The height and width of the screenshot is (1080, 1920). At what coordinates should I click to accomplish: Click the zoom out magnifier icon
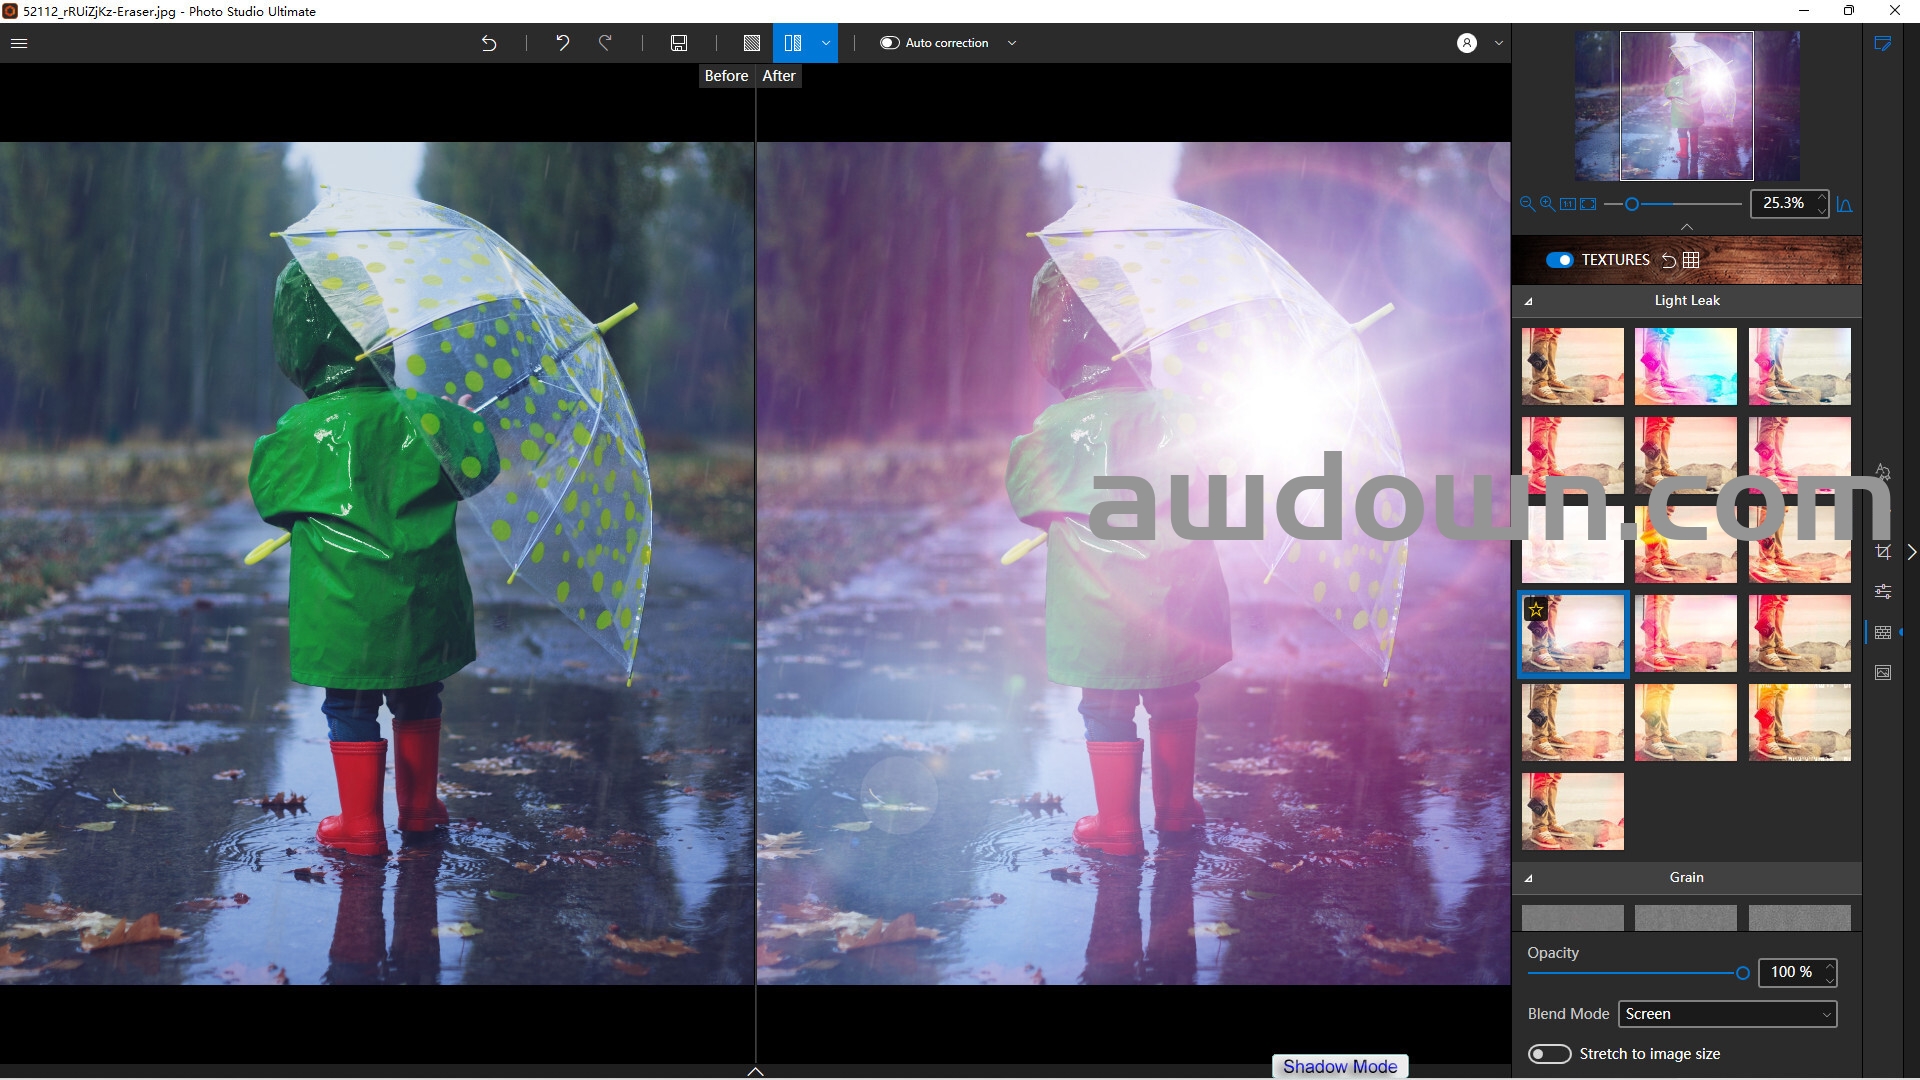coord(1527,204)
